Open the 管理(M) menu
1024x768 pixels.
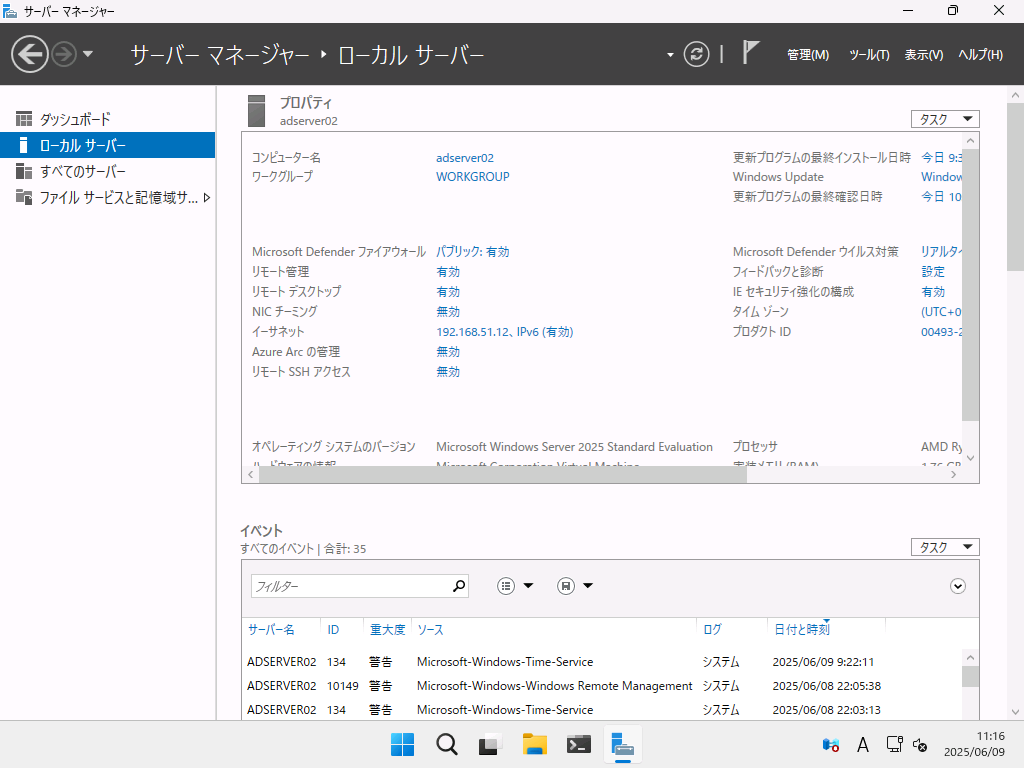pos(808,55)
